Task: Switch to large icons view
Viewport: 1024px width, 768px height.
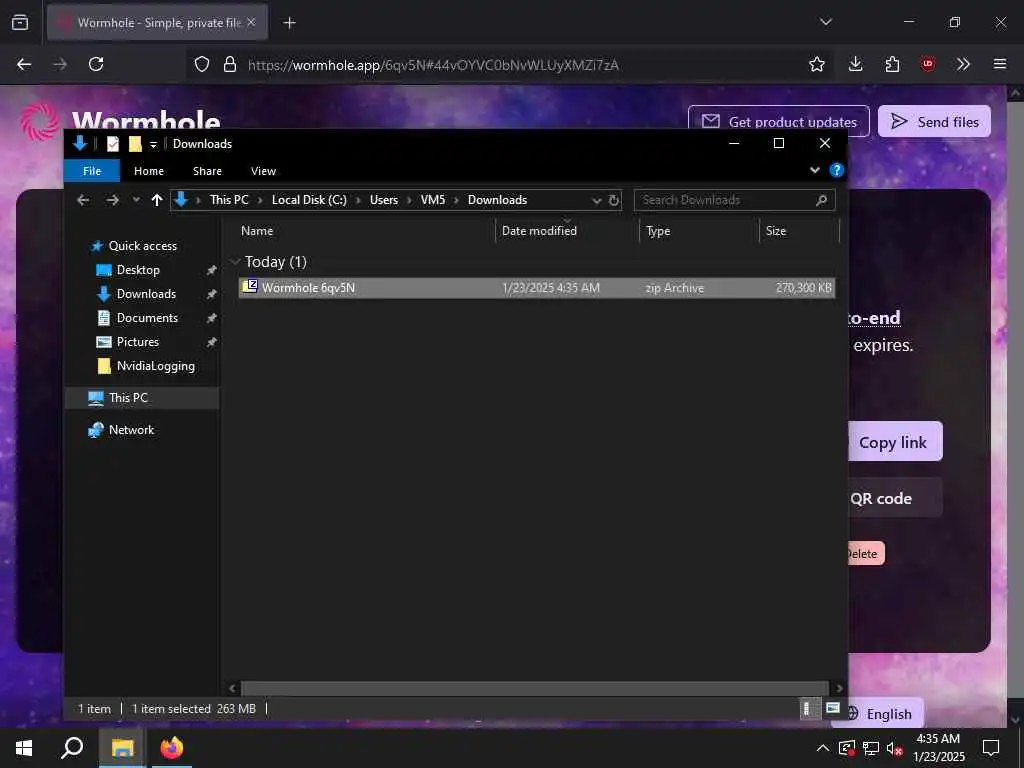Action: [833, 709]
